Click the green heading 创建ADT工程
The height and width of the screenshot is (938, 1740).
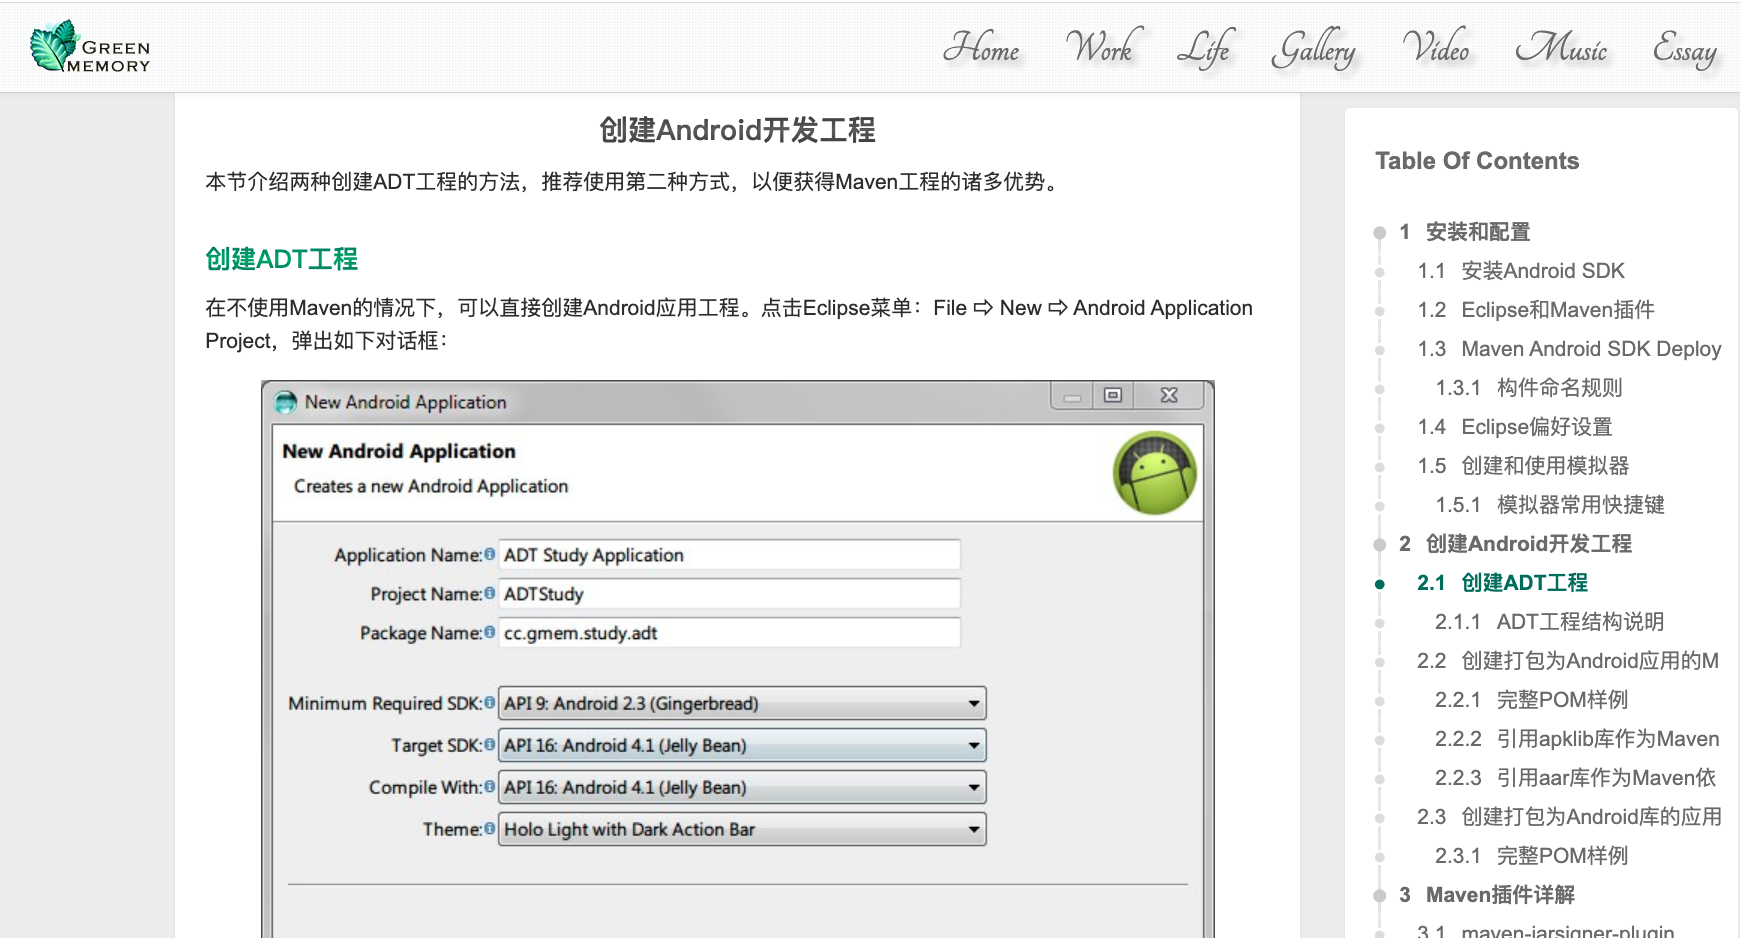click(281, 259)
